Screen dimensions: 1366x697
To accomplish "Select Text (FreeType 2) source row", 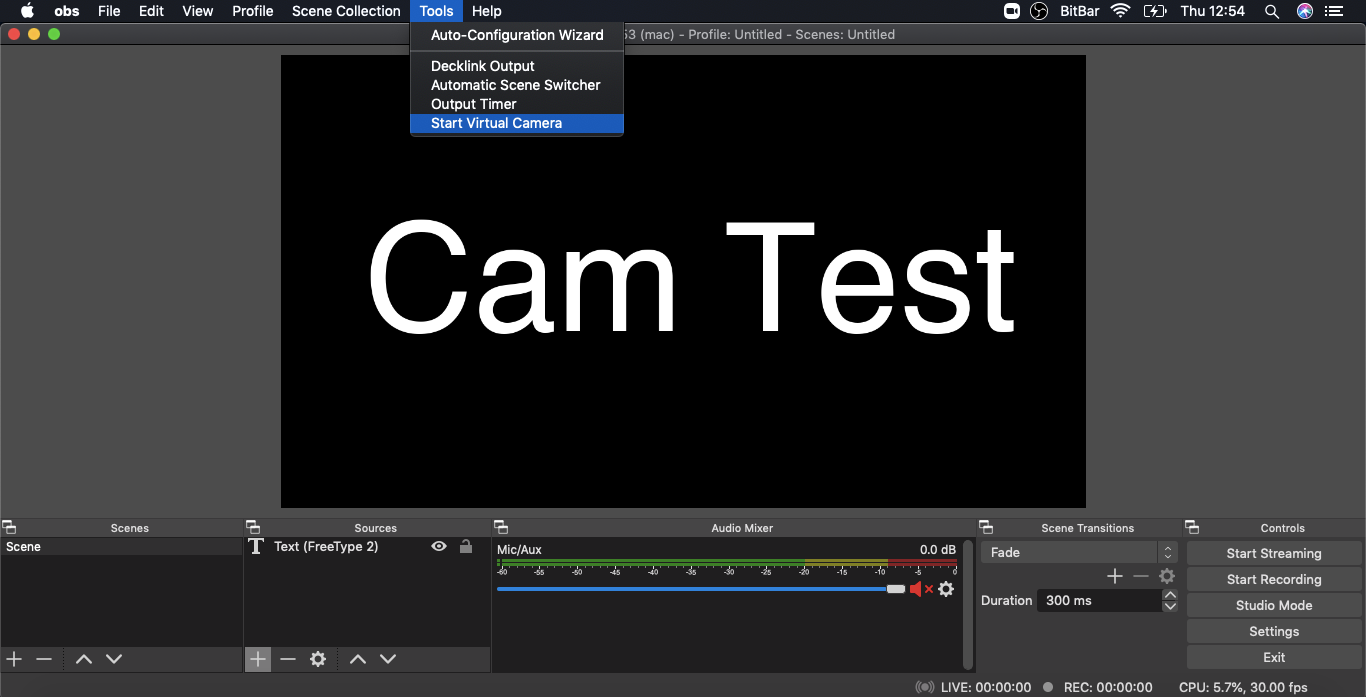I will coord(367,546).
